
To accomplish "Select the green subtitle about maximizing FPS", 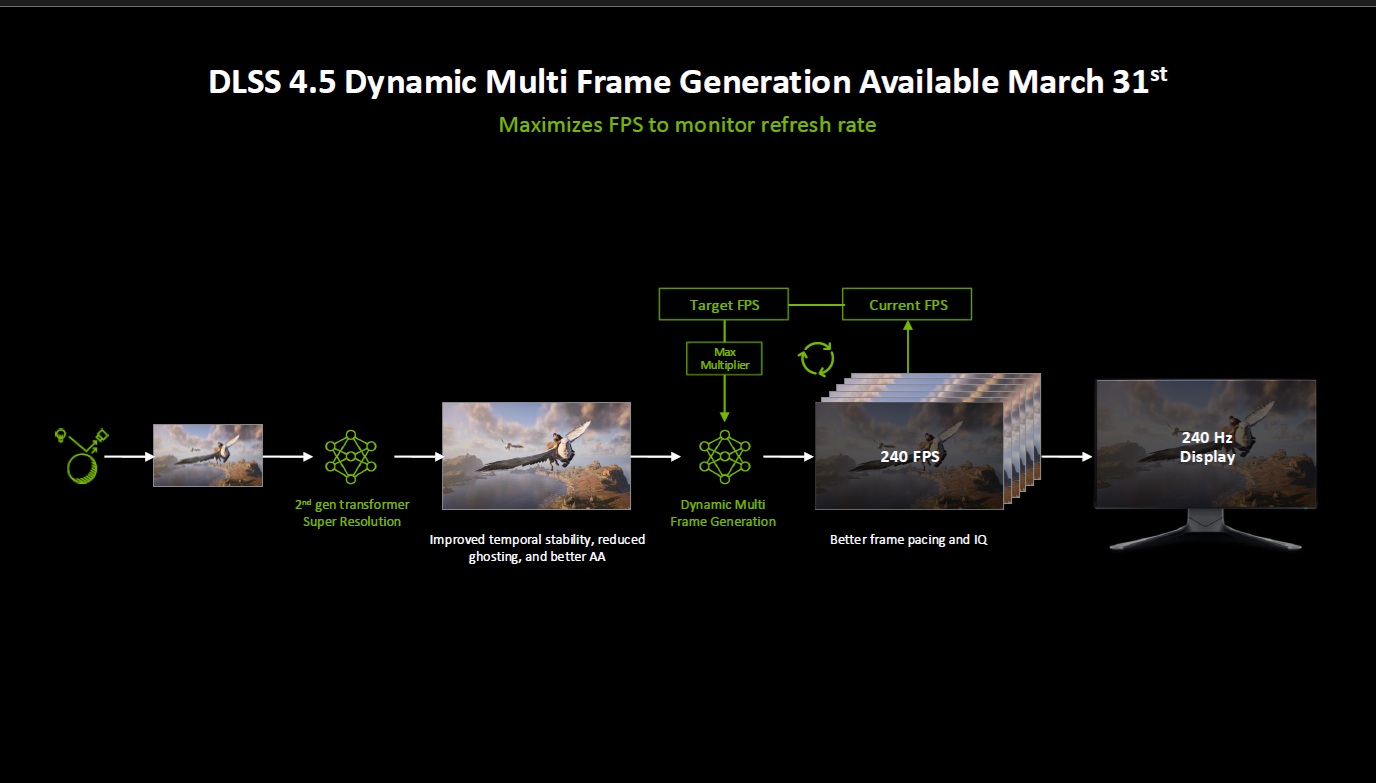I will [x=687, y=125].
